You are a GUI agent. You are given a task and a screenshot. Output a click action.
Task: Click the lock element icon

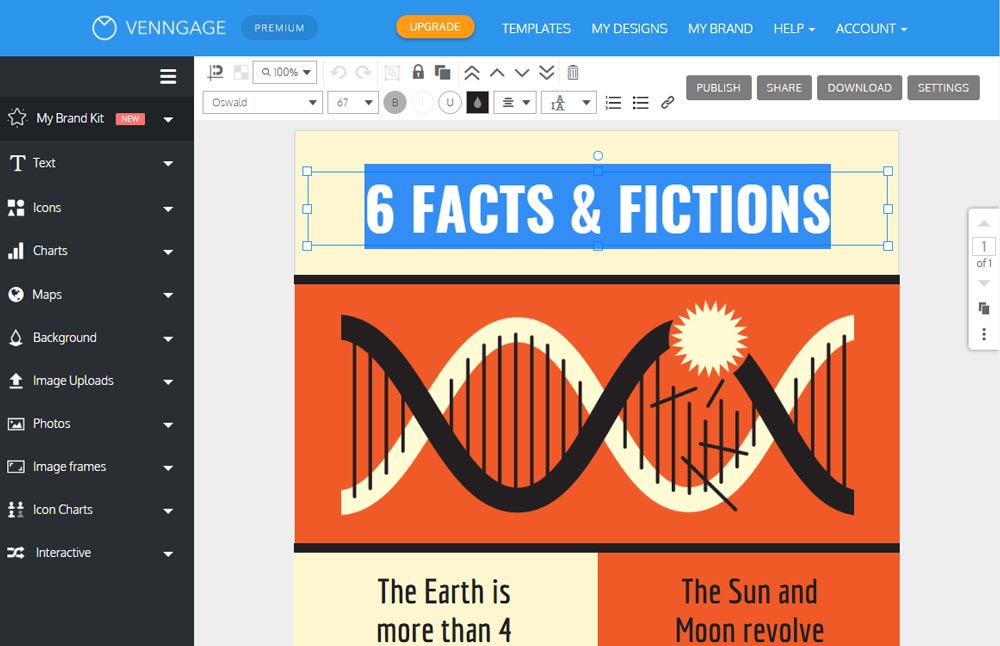[x=418, y=72]
